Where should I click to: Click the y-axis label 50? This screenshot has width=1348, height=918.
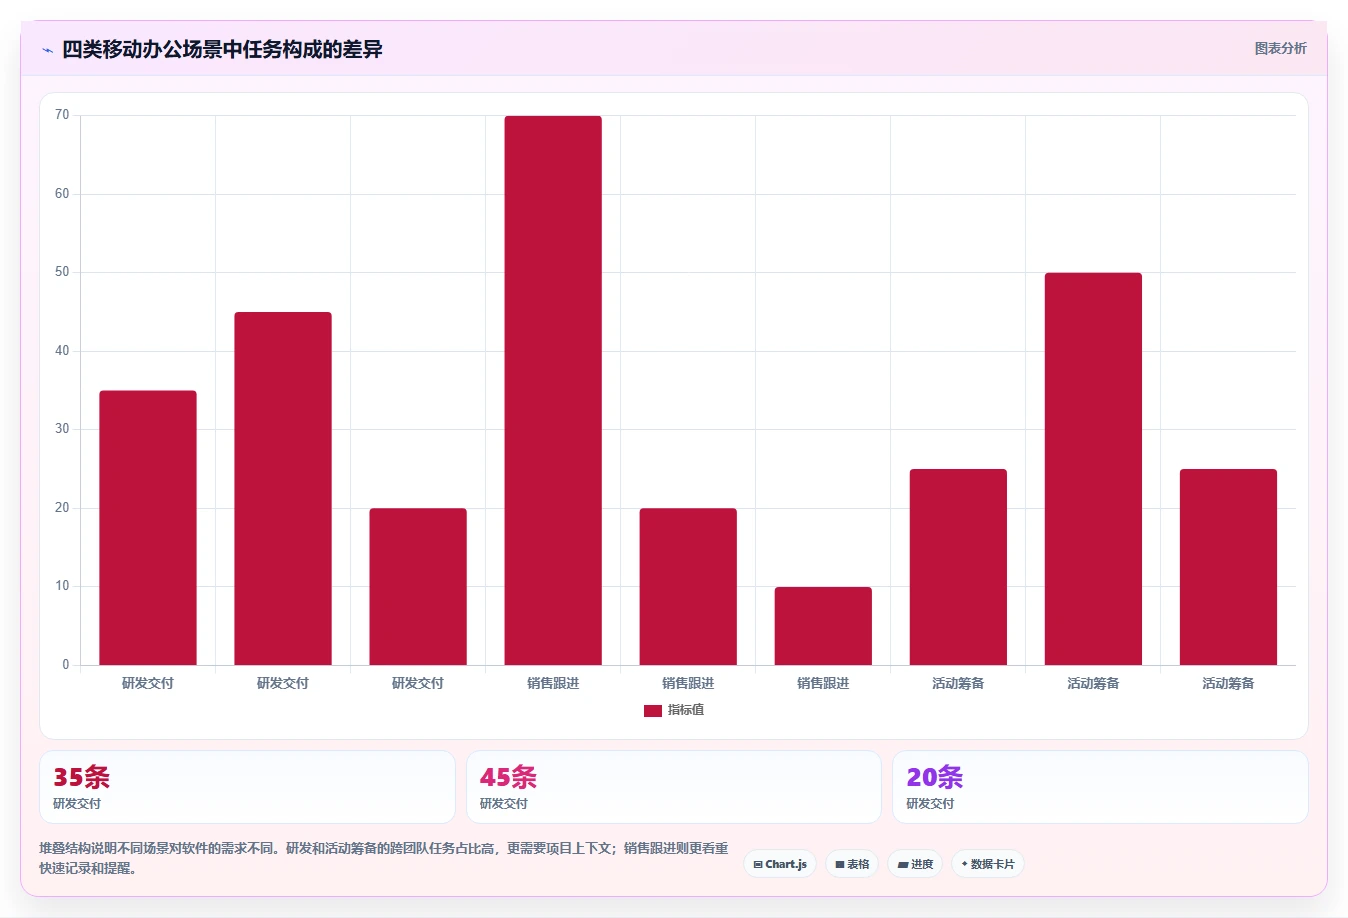[x=62, y=272]
